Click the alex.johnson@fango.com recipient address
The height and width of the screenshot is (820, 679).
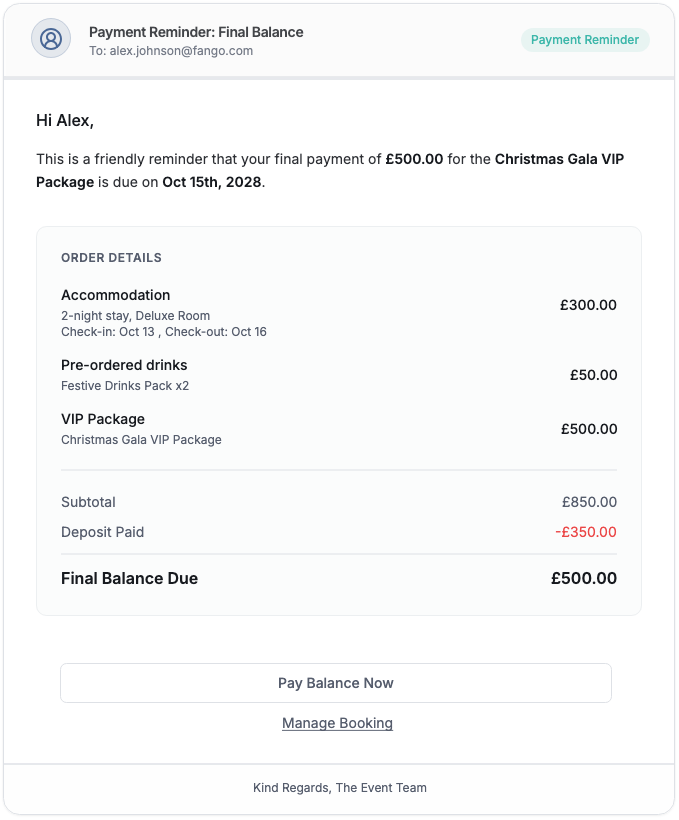pyautogui.click(x=181, y=51)
